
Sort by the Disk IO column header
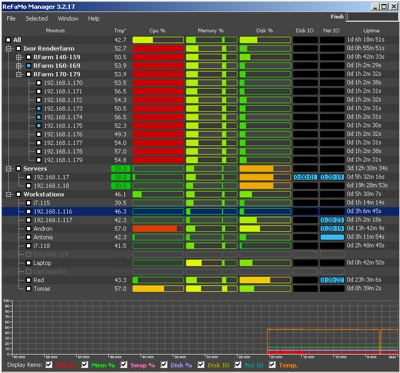tap(305, 31)
